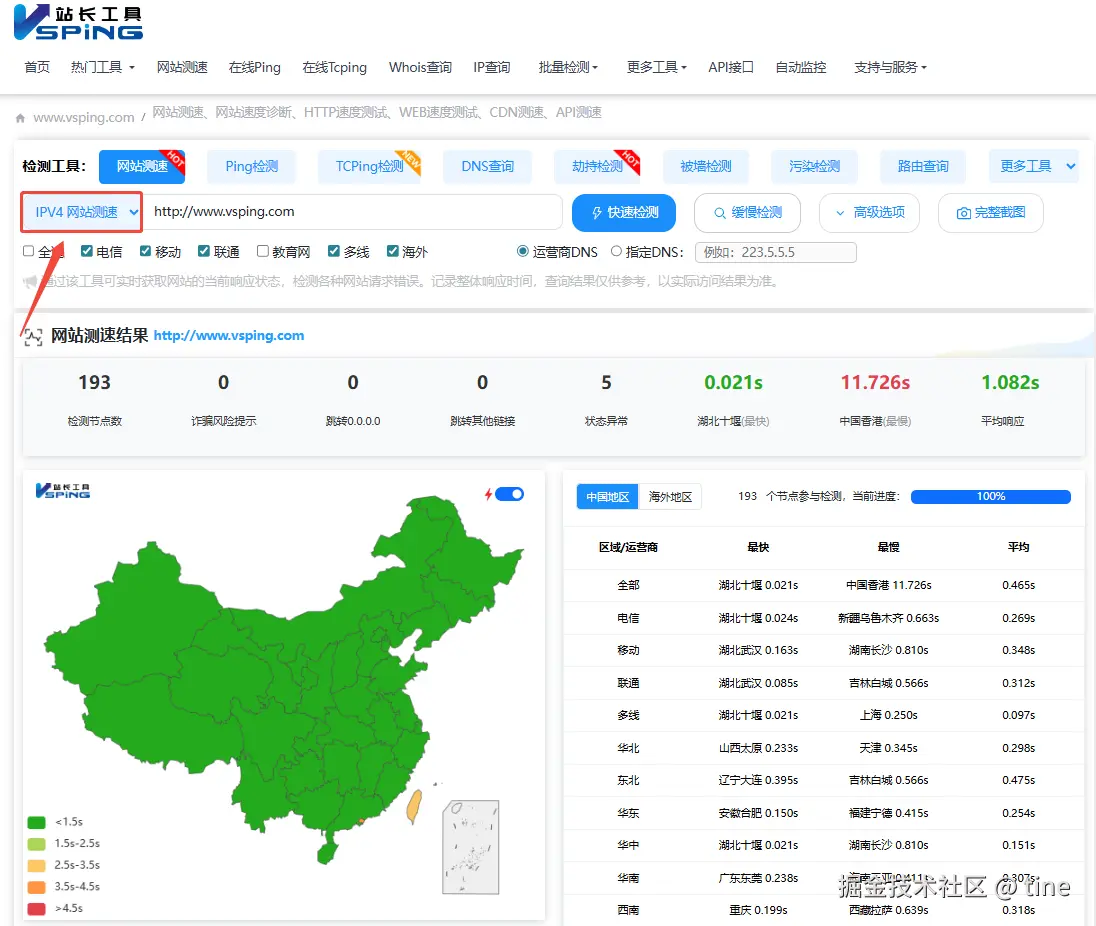This screenshot has height=926, width=1096.
Task: Click the green <1.5s legend swatch
Action: 36,822
